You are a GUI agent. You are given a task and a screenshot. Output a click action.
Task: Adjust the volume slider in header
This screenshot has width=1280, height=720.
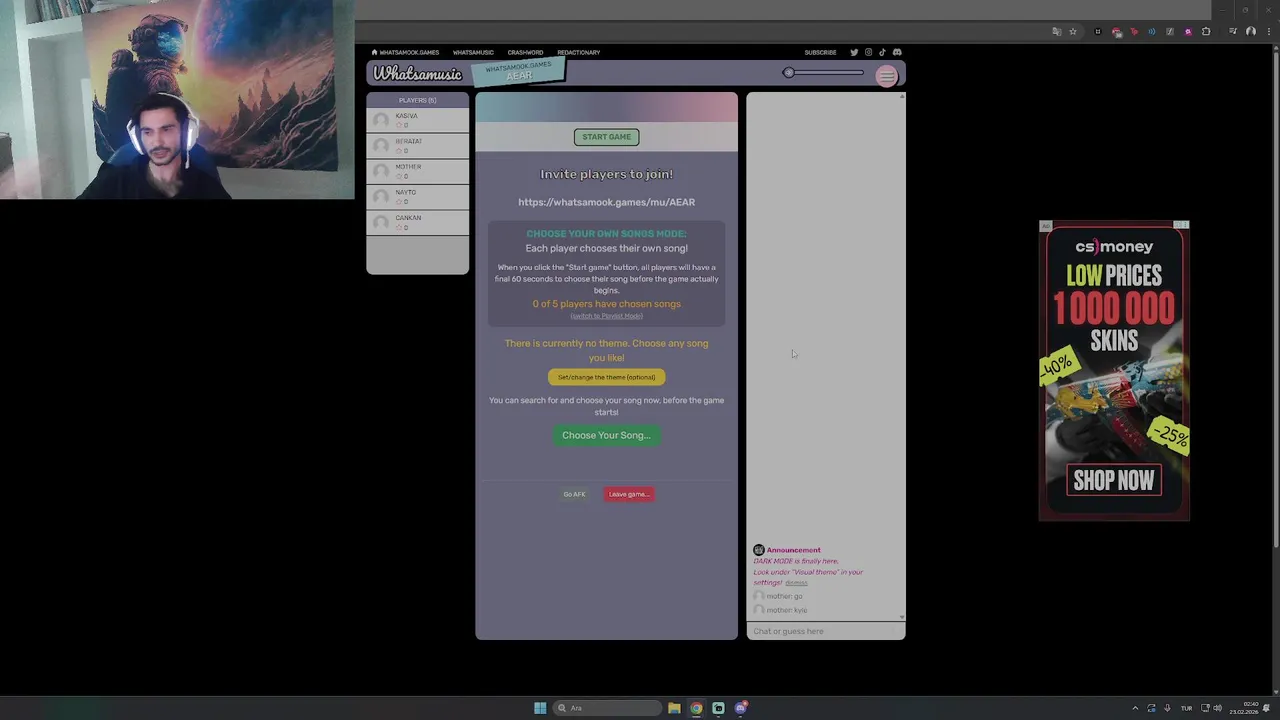pyautogui.click(x=825, y=72)
